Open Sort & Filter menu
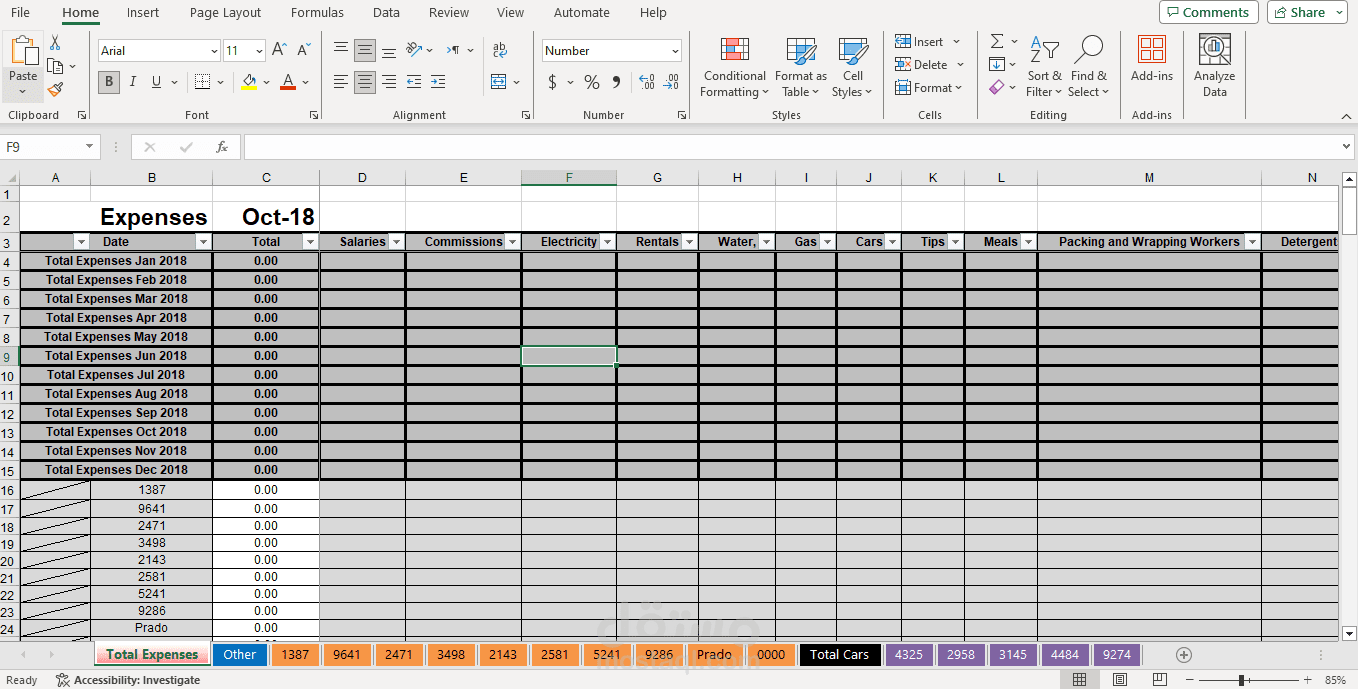Image resolution: width=1358 pixels, height=689 pixels. click(1045, 68)
